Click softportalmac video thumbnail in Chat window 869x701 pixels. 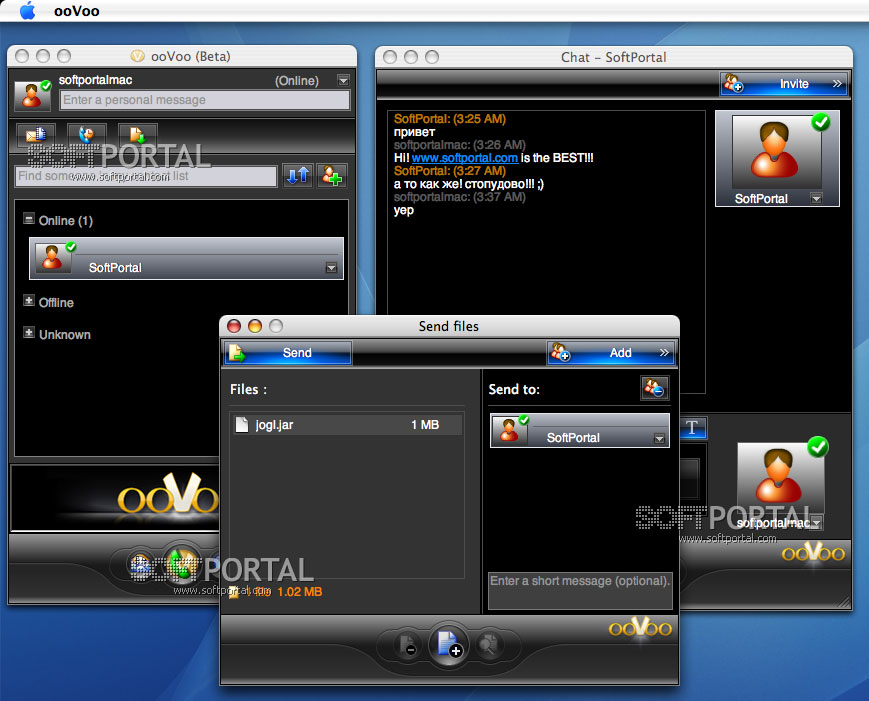[x=780, y=478]
